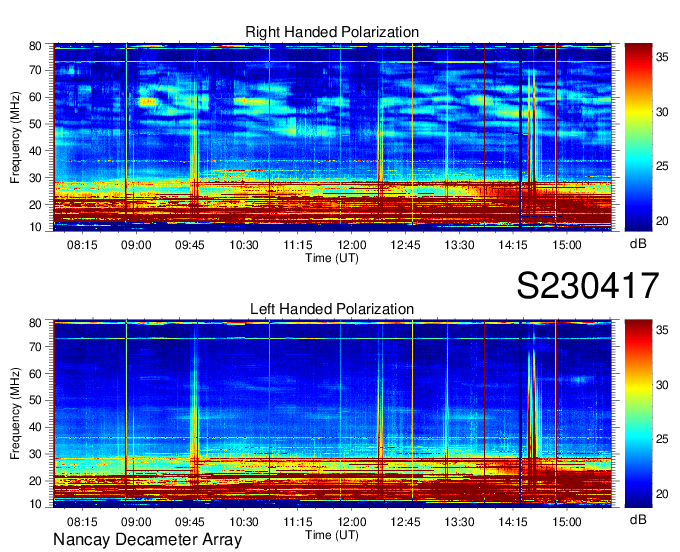Click "15:00" tick on Left Handed time axis

[567, 522]
